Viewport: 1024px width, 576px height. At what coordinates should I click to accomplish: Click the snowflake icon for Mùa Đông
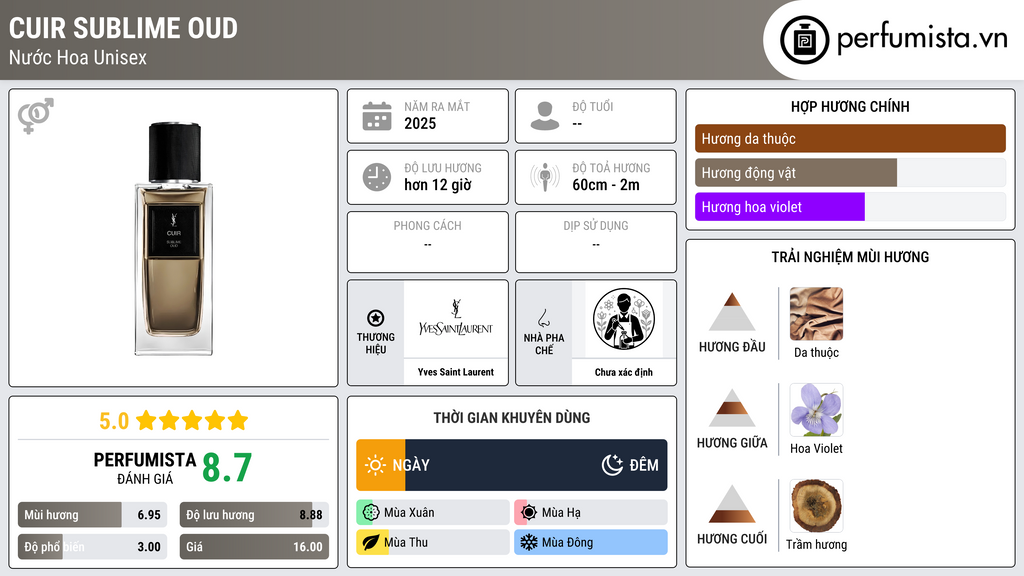coord(529,542)
